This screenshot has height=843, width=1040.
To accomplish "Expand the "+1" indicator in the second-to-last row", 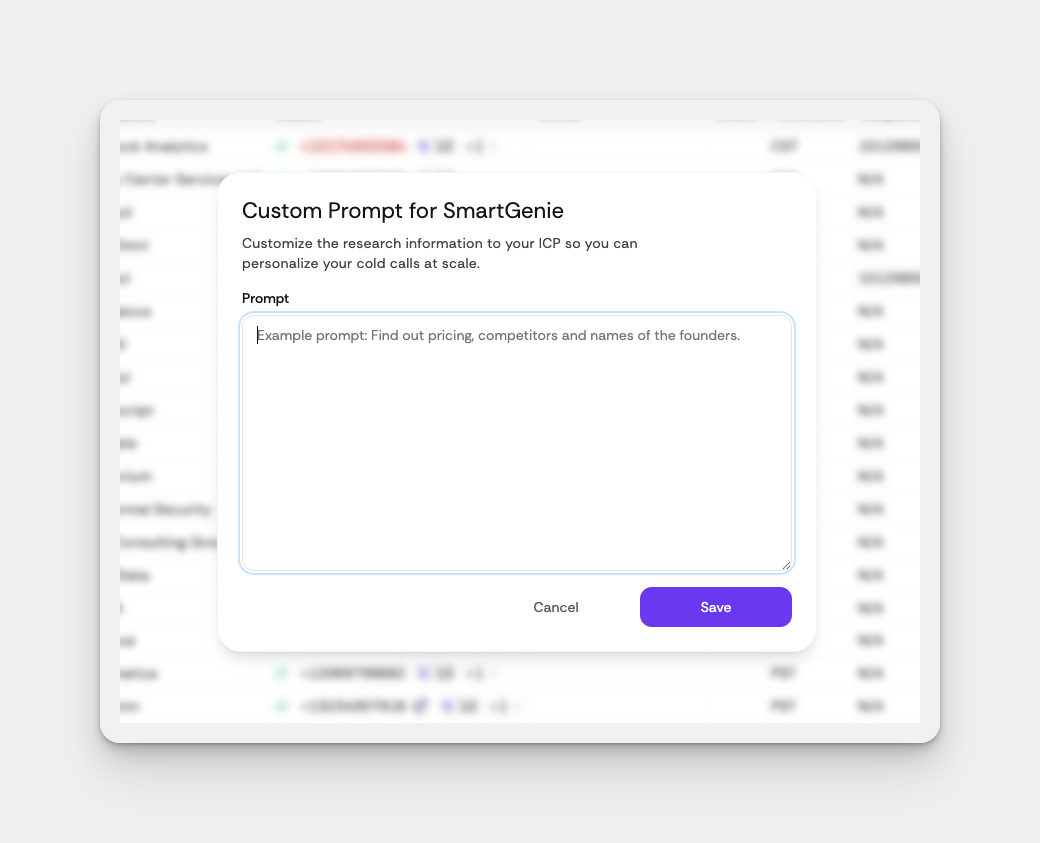I will [476, 673].
